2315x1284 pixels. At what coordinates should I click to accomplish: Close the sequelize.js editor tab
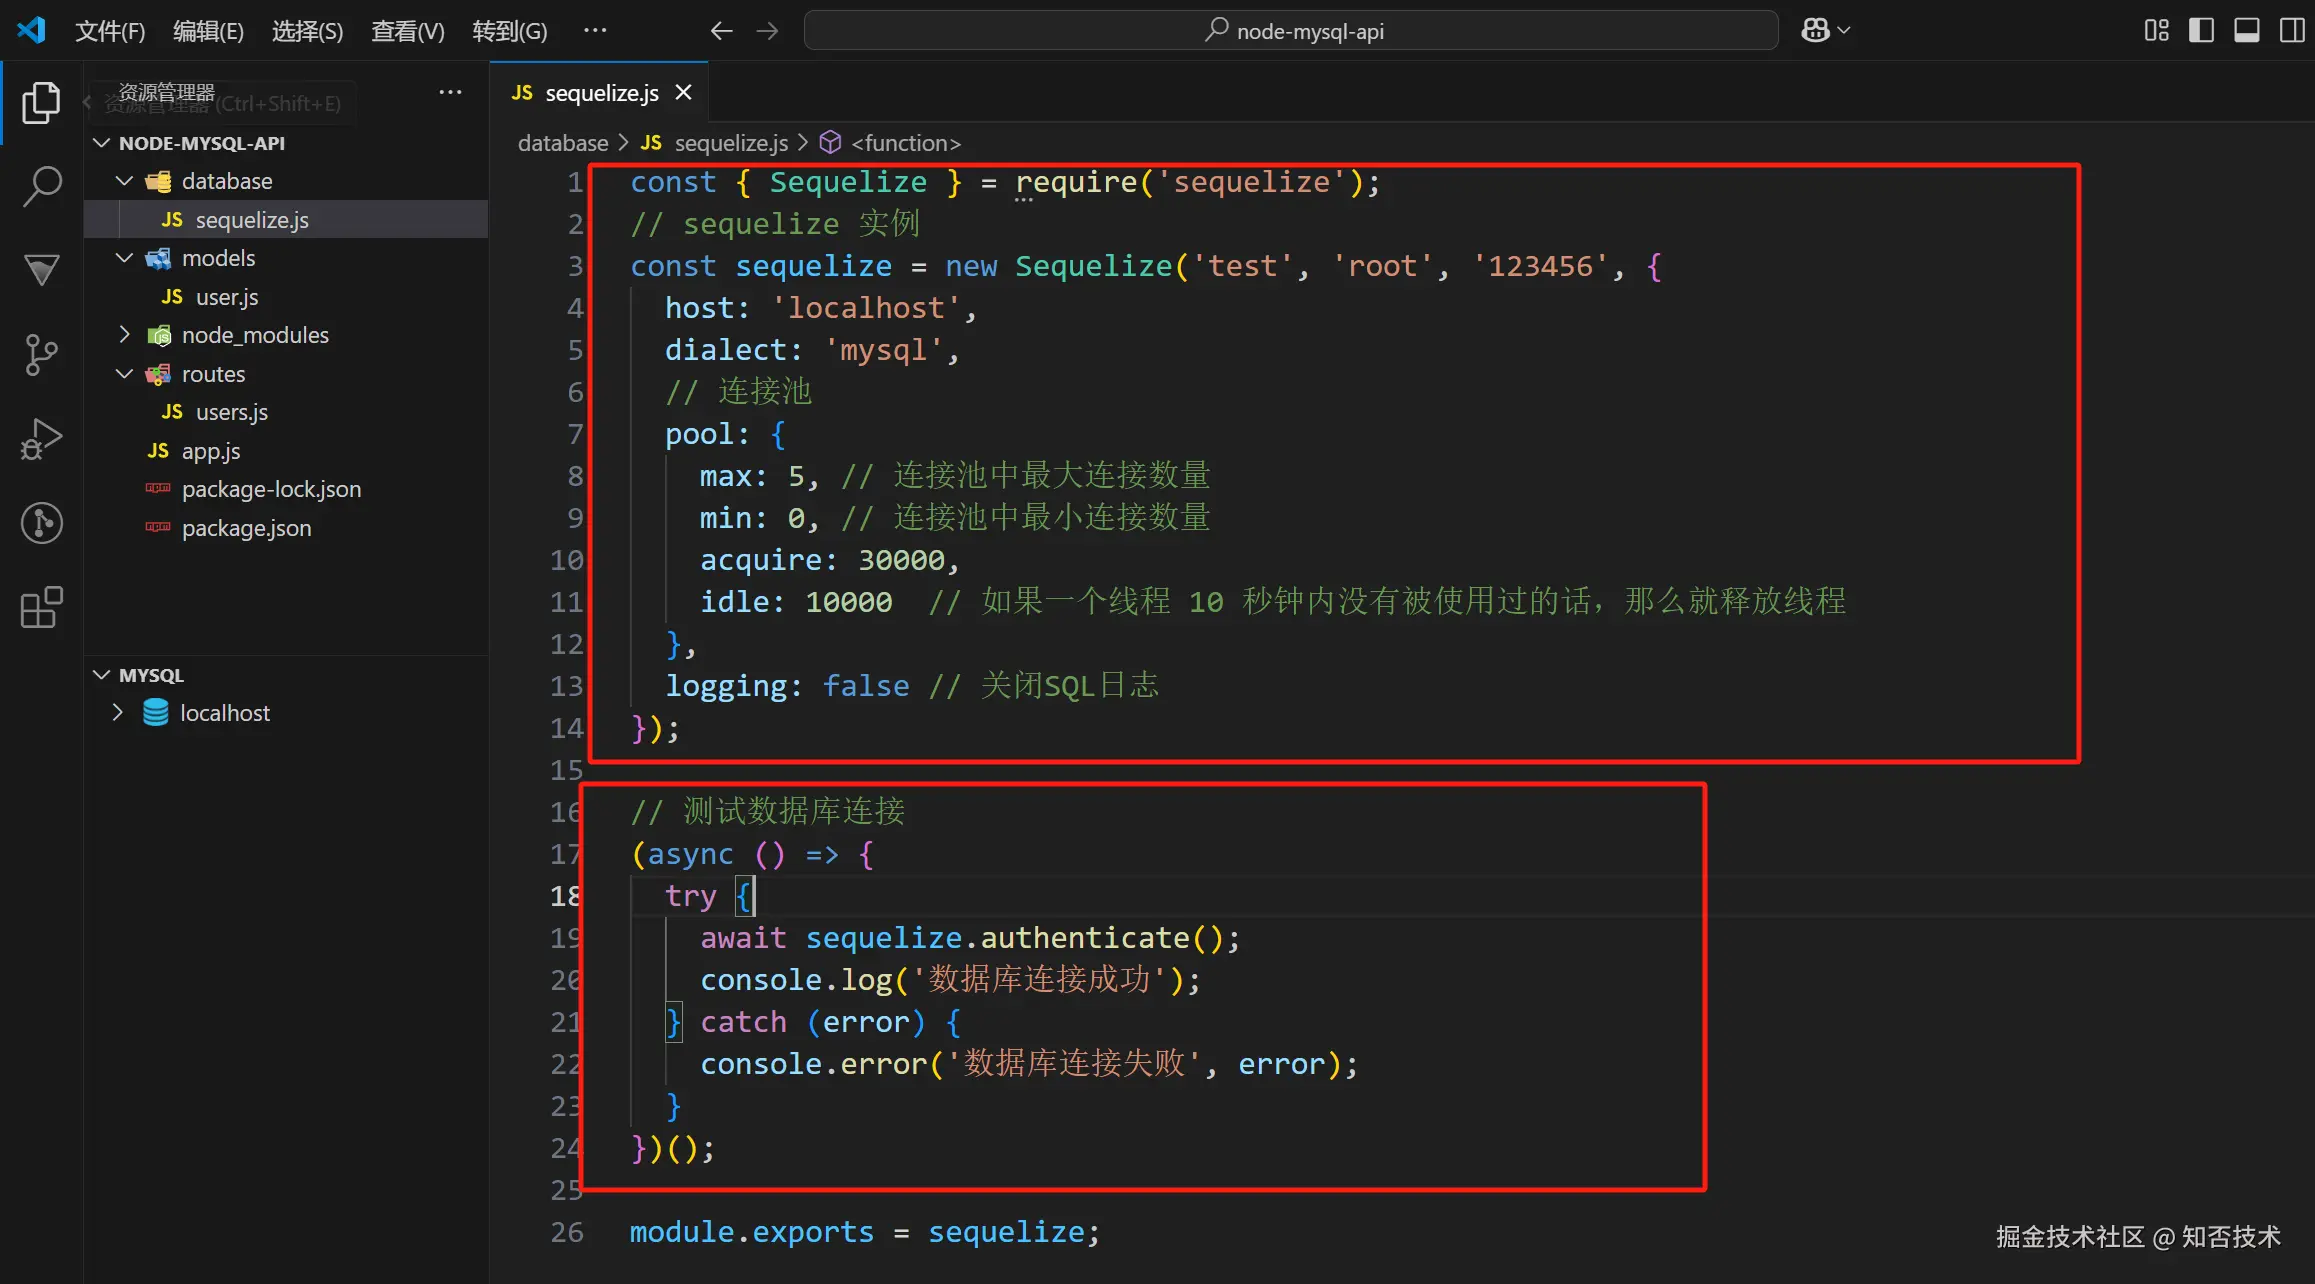(684, 93)
